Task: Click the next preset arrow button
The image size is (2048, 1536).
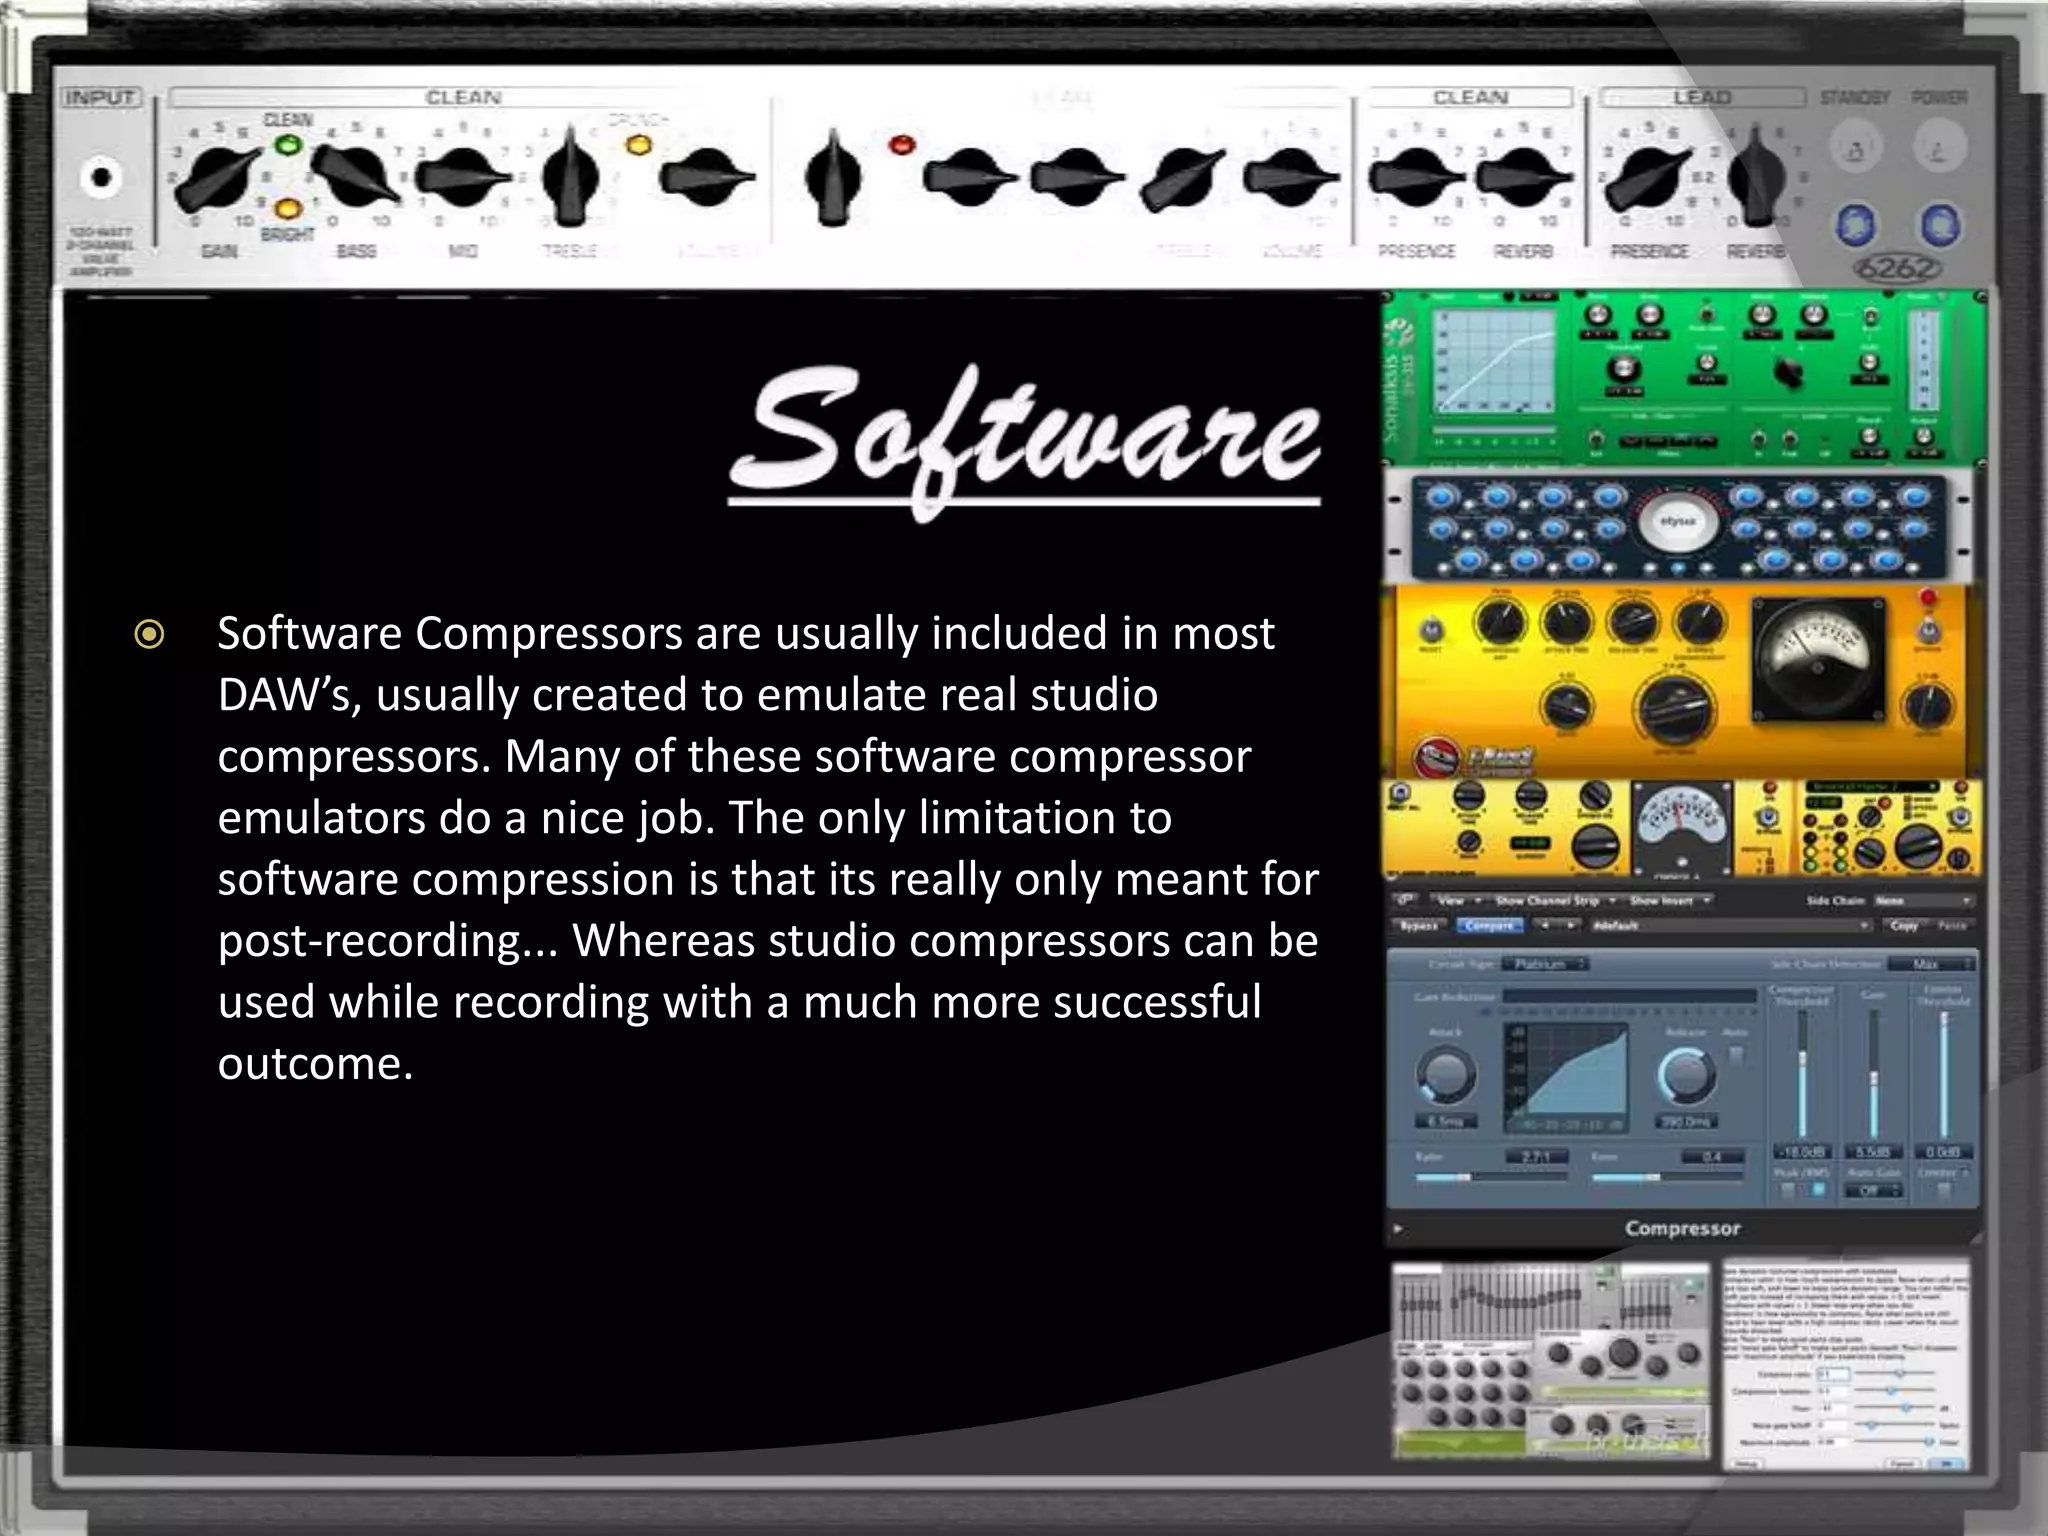Action: pos(1571,925)
